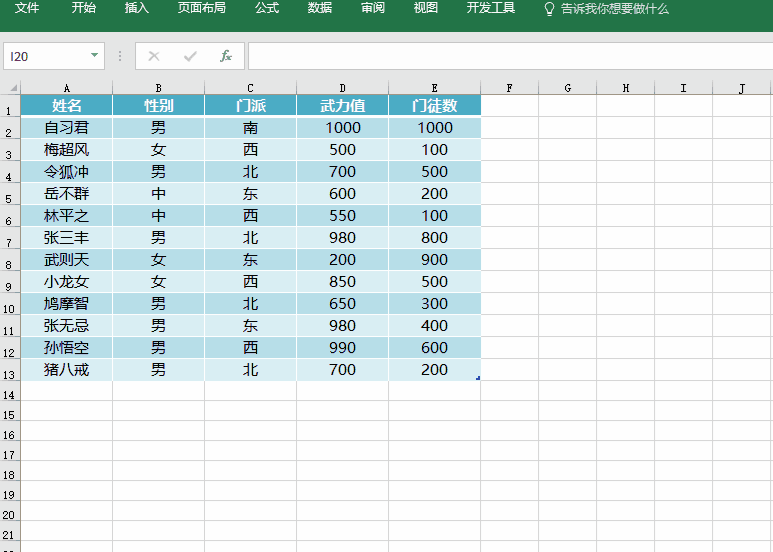
Task: Open the Insert Function fx icon
Action: coord(226,56)
